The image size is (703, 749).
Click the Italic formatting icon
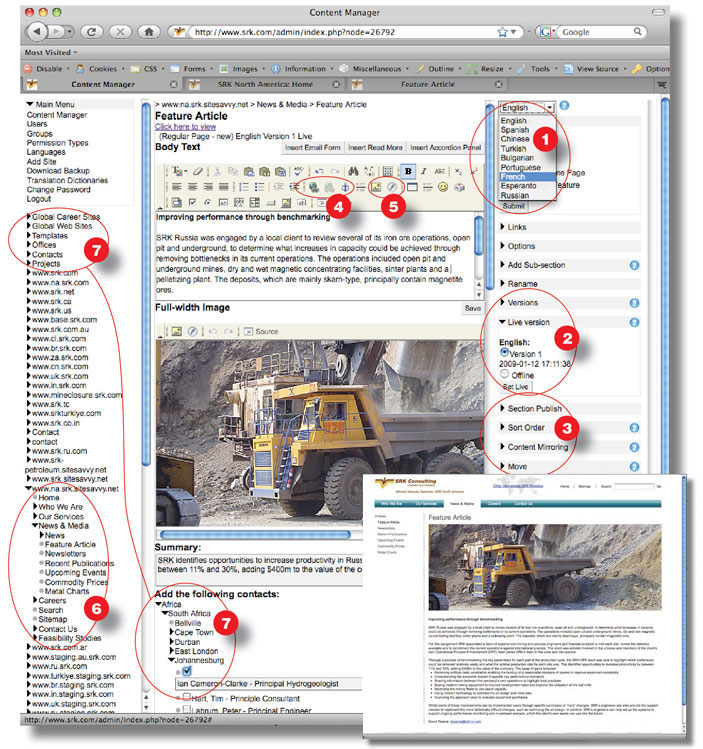coord(424,171)
